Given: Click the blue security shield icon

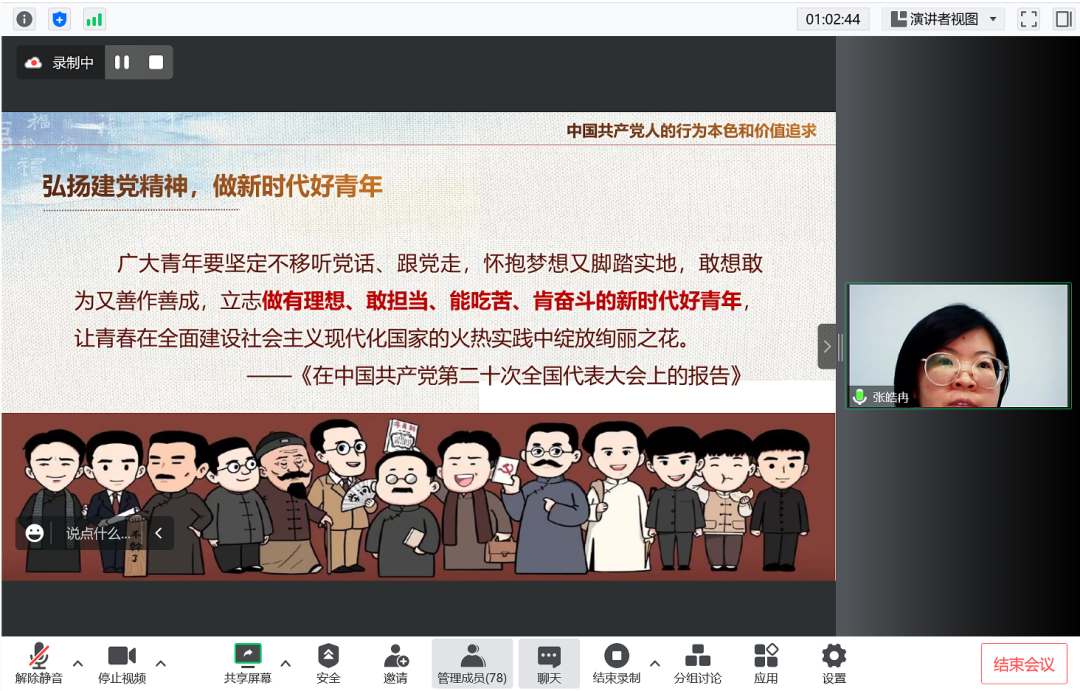Looking at the screenshot, I should tap(59, 19).
